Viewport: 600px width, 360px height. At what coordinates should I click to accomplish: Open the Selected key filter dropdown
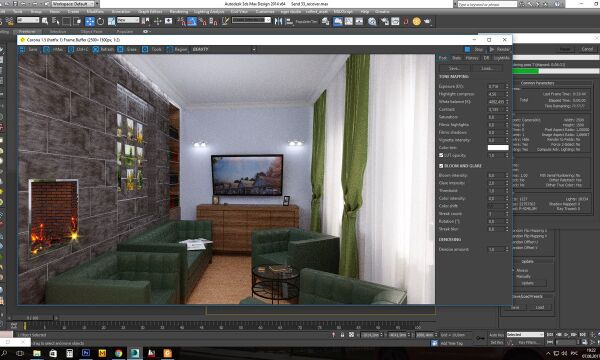(x=525, y=334)
